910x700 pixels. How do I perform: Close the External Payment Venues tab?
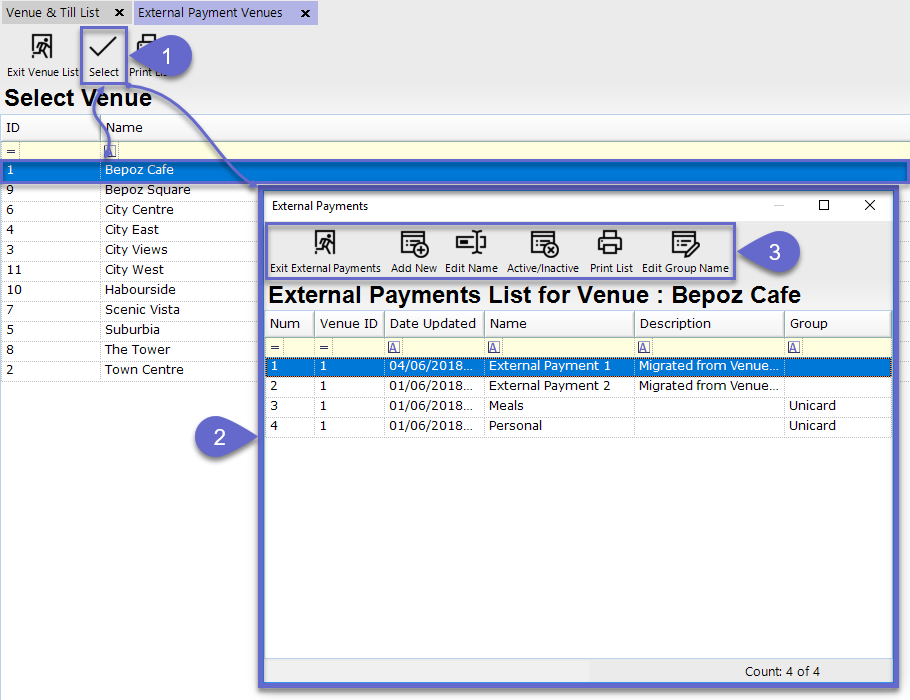point(305,13)
